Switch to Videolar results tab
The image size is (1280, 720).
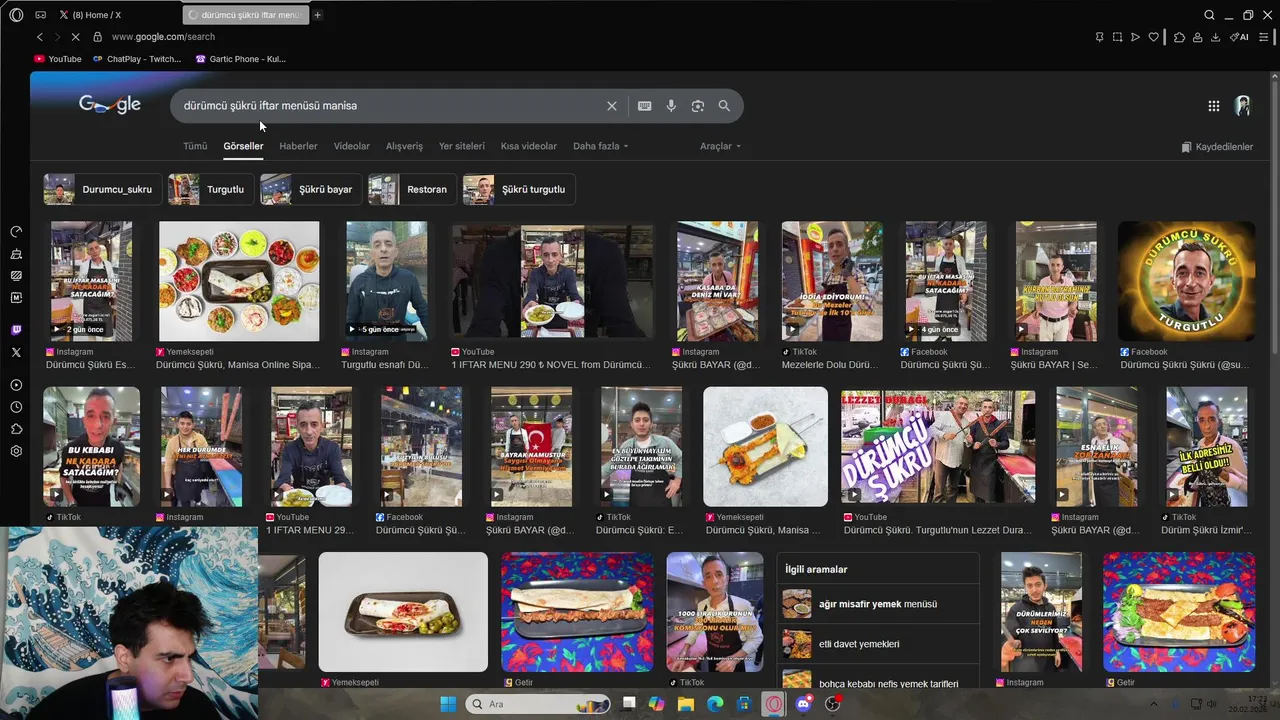click(352, 146)
